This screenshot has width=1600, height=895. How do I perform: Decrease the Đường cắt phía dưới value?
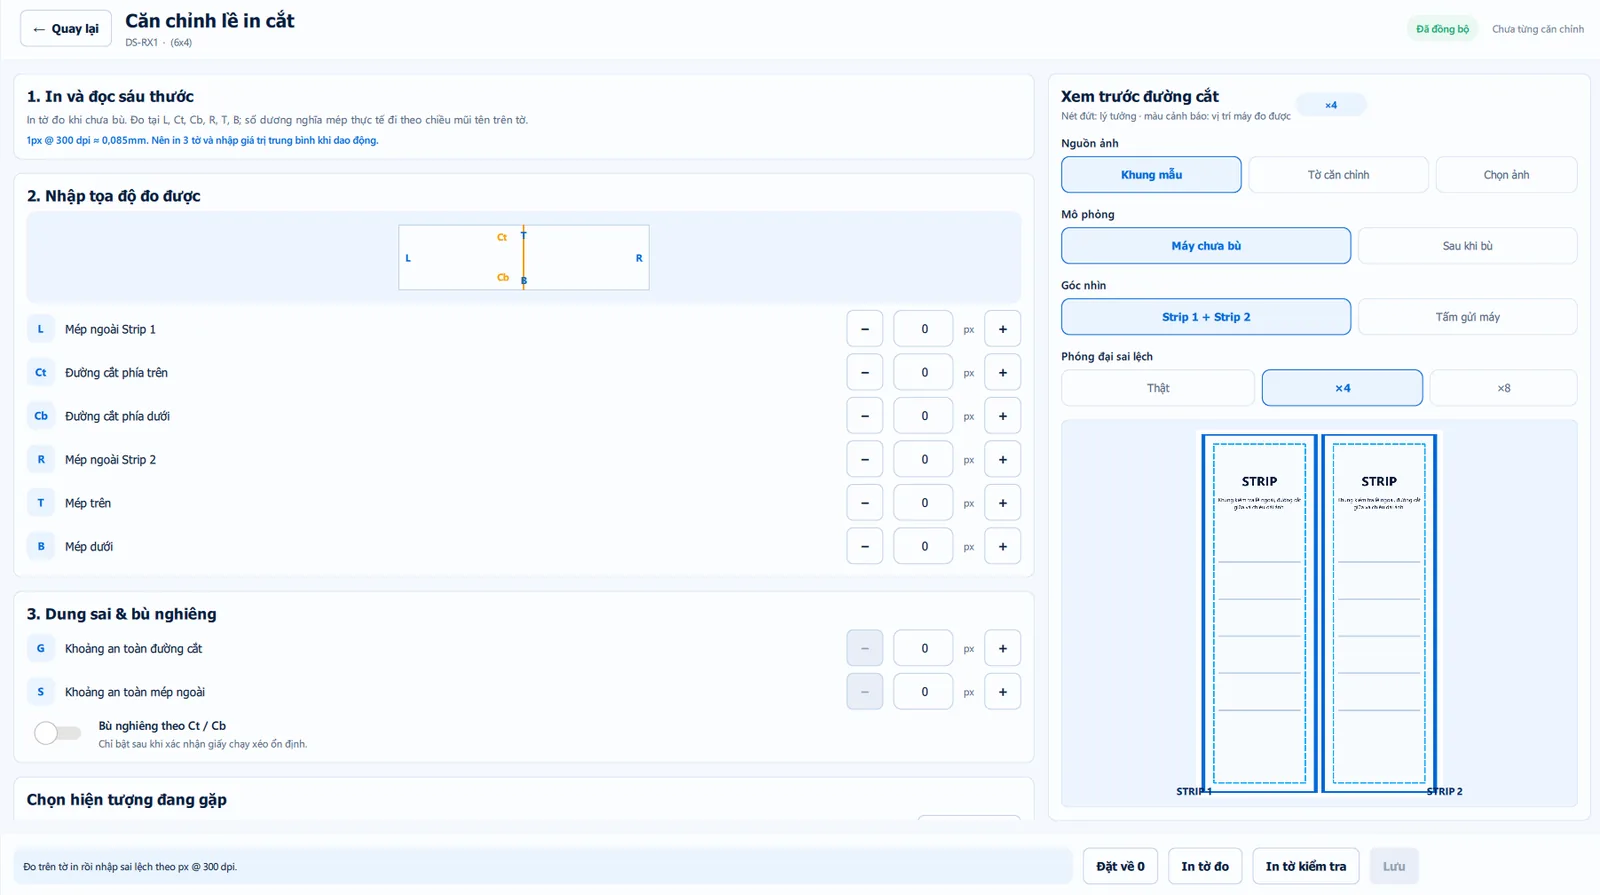point(865,416)
